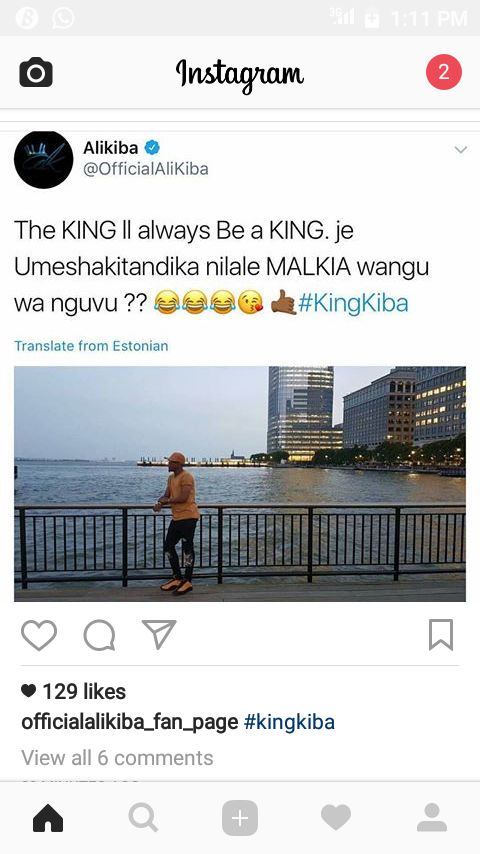This screenshot has height=854, width=480.
Task: Share post via paper plane icon
Action: click(x=159, y=634)
